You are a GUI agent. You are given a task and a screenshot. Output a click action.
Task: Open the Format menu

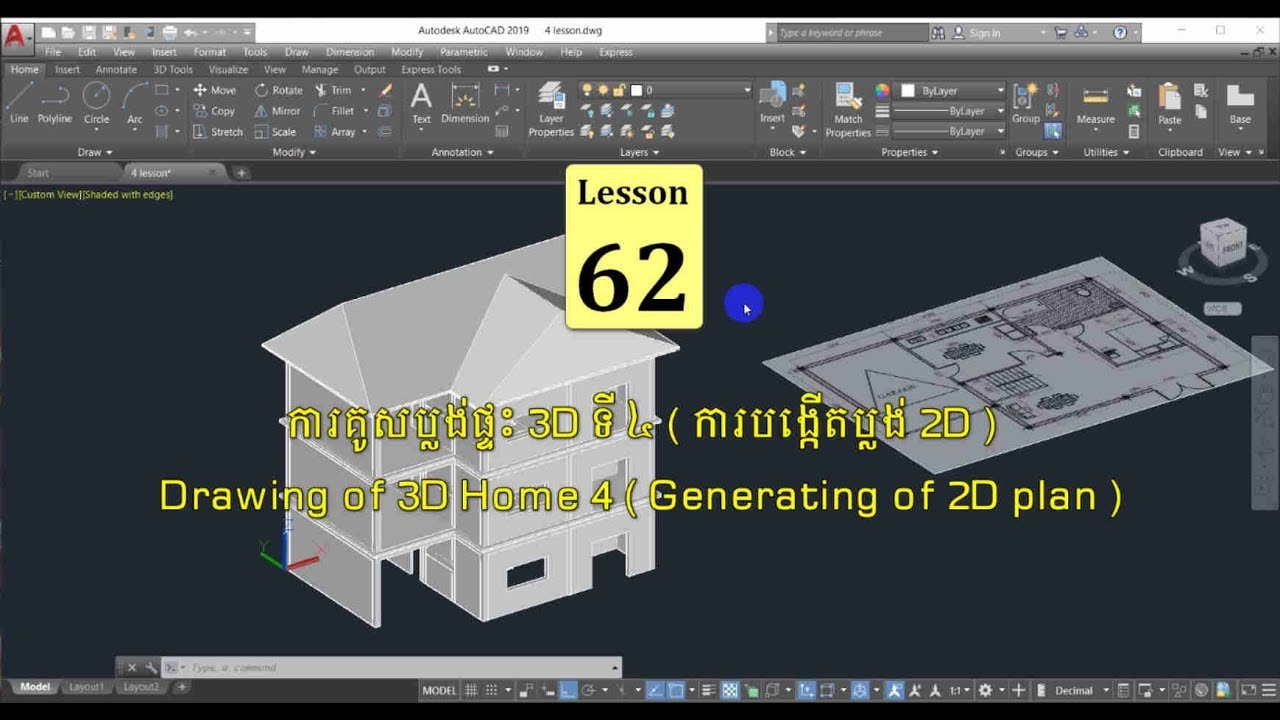(210, 52)
